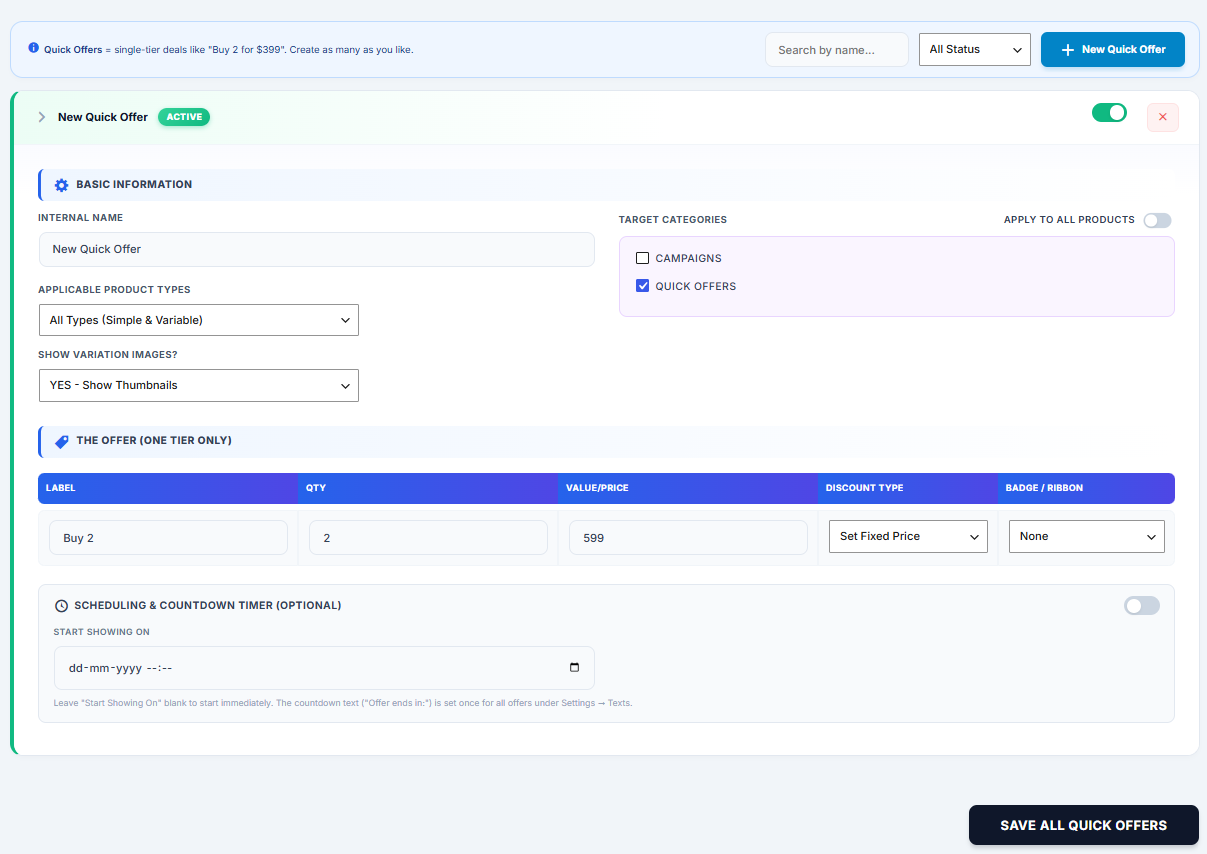The image size is (1207, 854).
Task: Open the Set Fixed Price discount type dropdown
Action: [x=908, y=536]
